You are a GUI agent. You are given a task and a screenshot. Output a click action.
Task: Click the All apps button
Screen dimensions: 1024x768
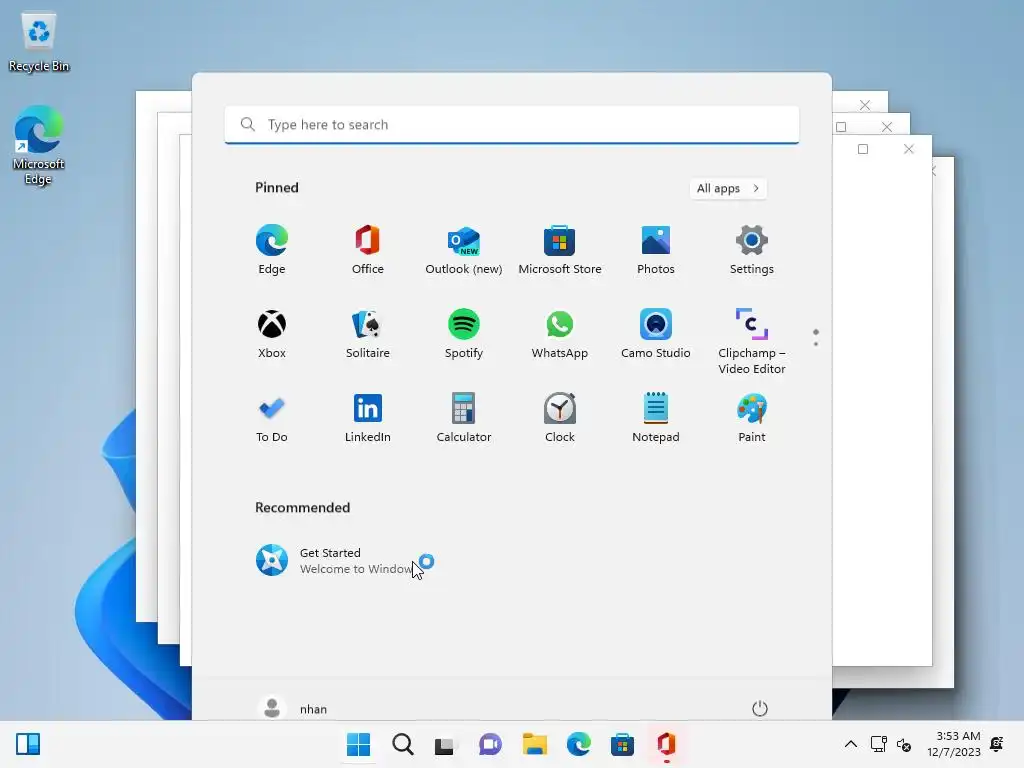728,188
